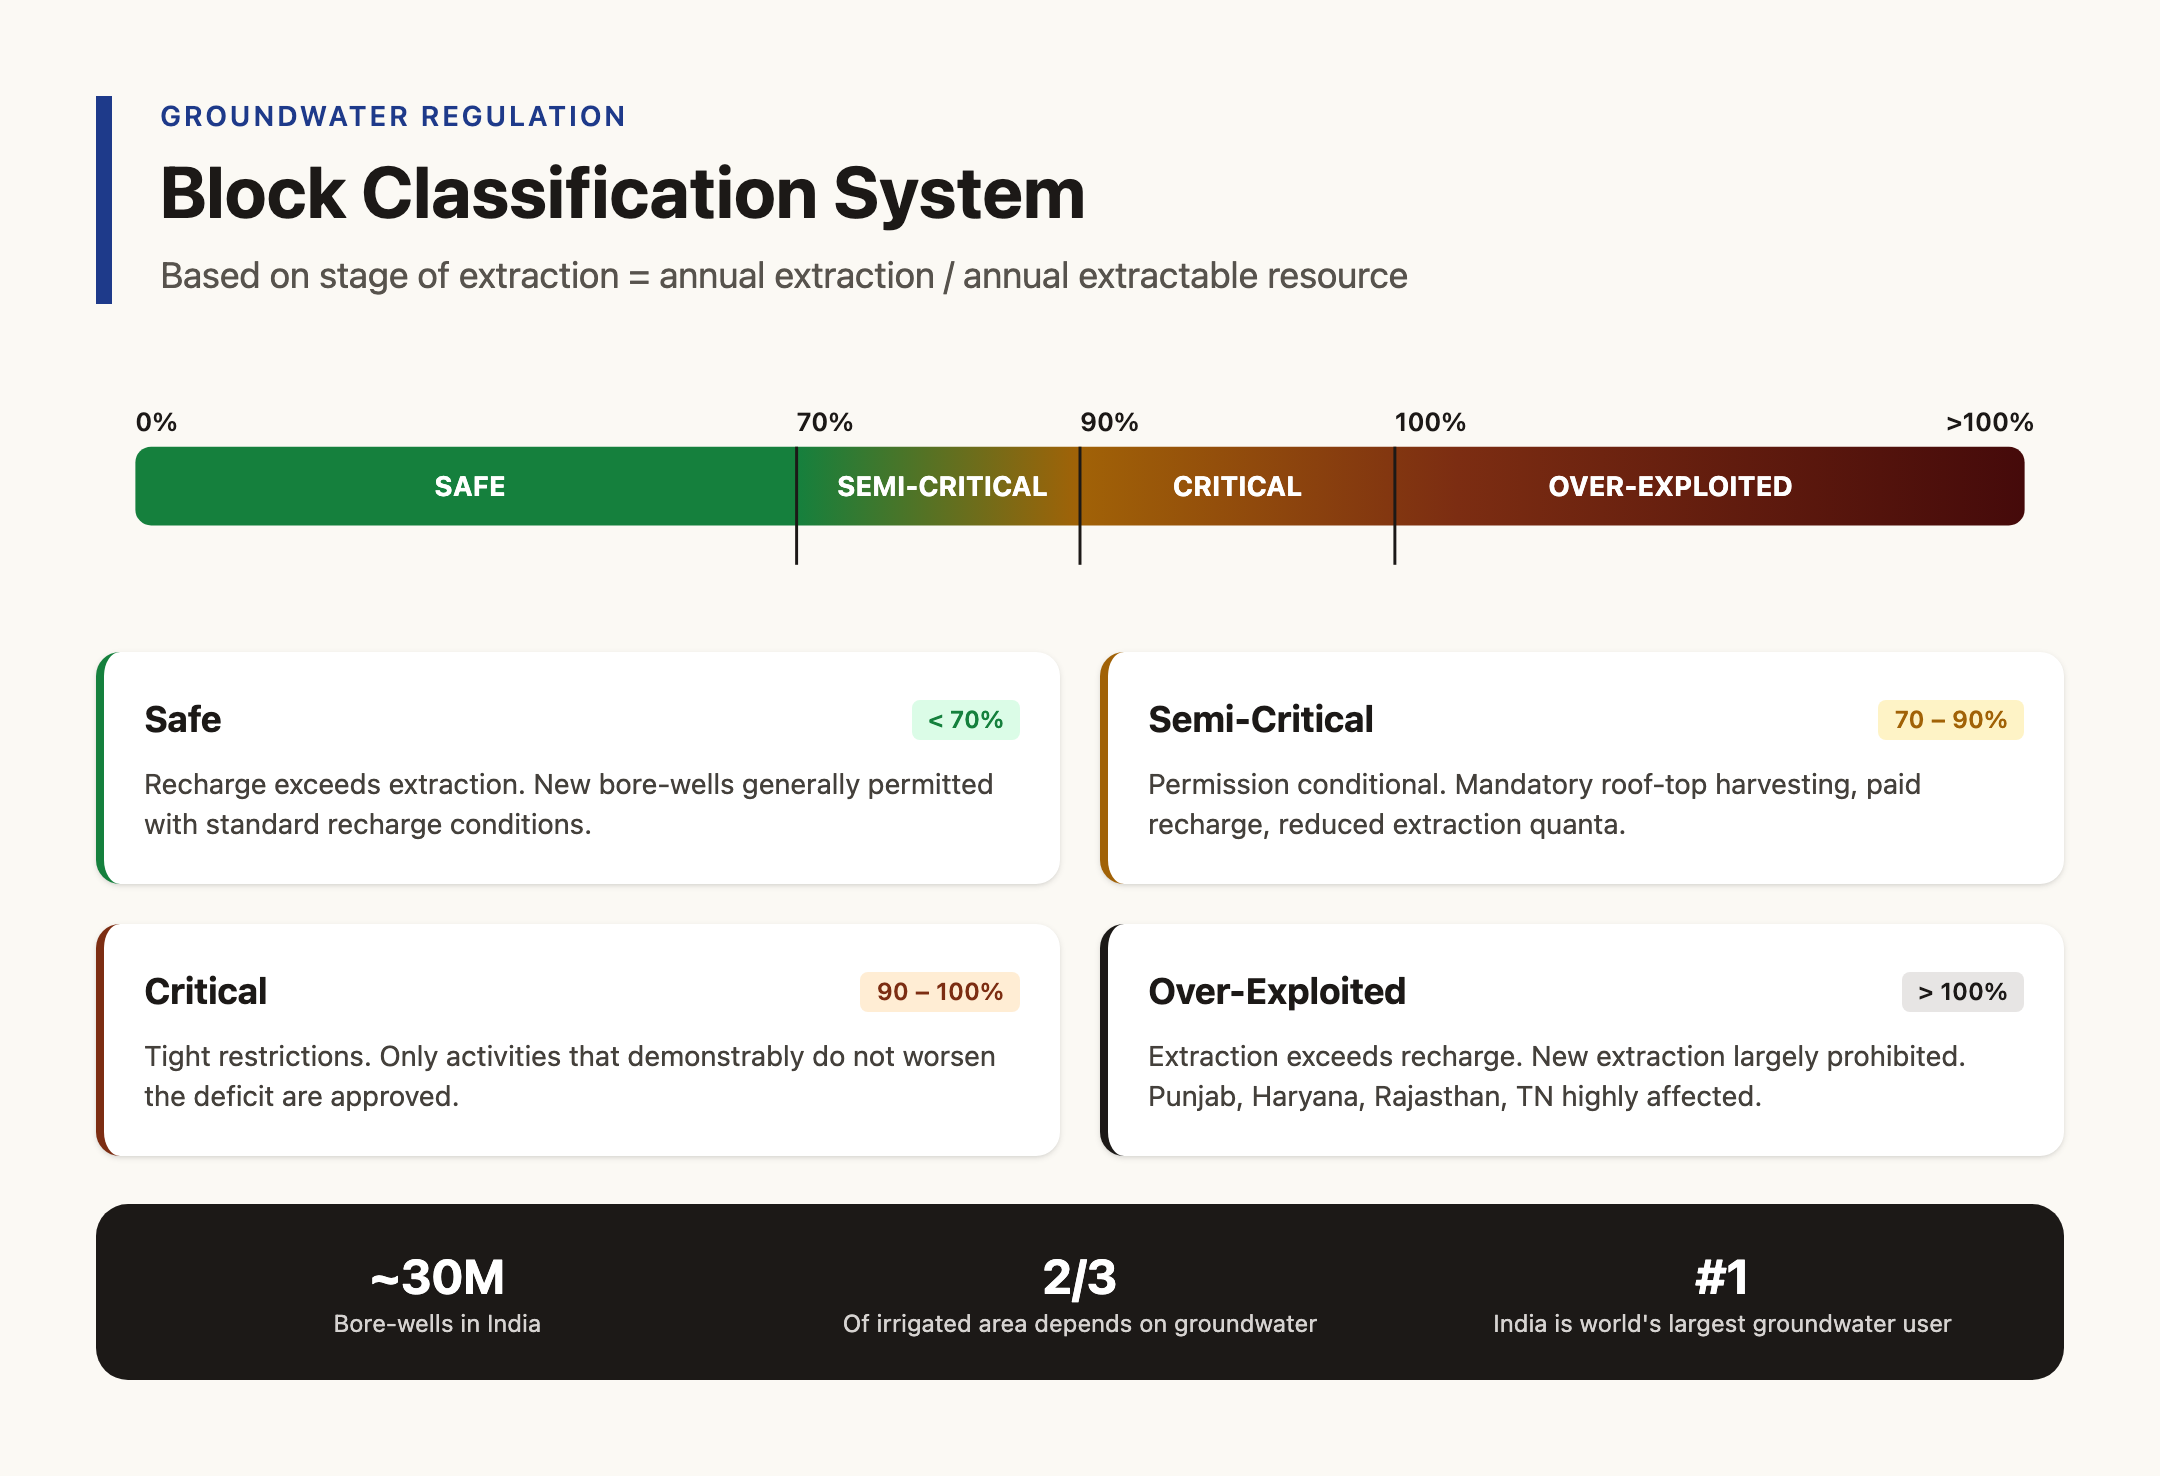Click the 0% scale label

point(156,422)
